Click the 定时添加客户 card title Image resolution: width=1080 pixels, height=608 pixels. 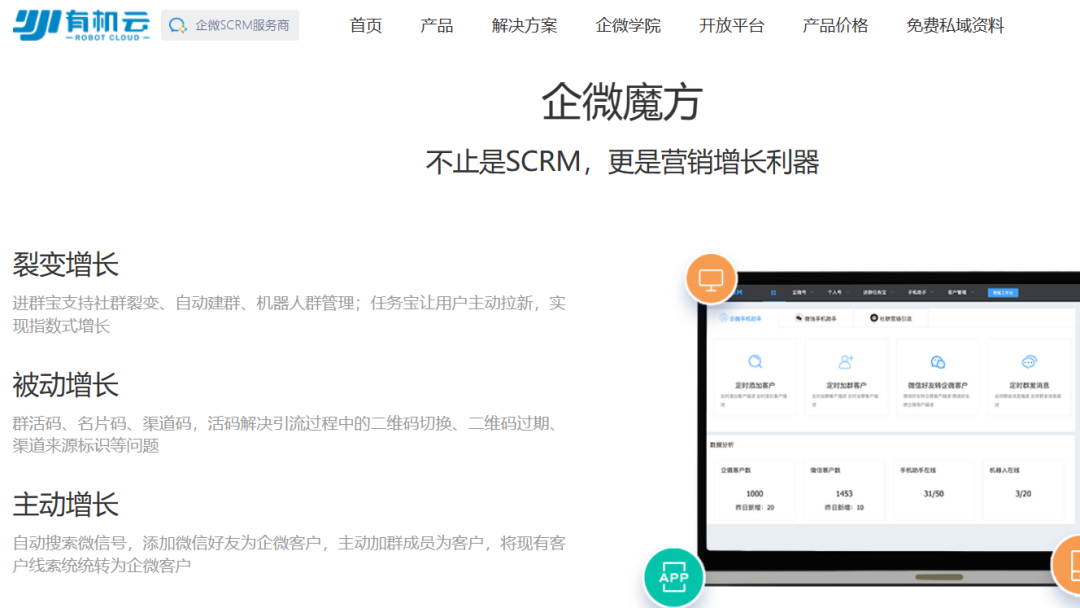(755, 386)
